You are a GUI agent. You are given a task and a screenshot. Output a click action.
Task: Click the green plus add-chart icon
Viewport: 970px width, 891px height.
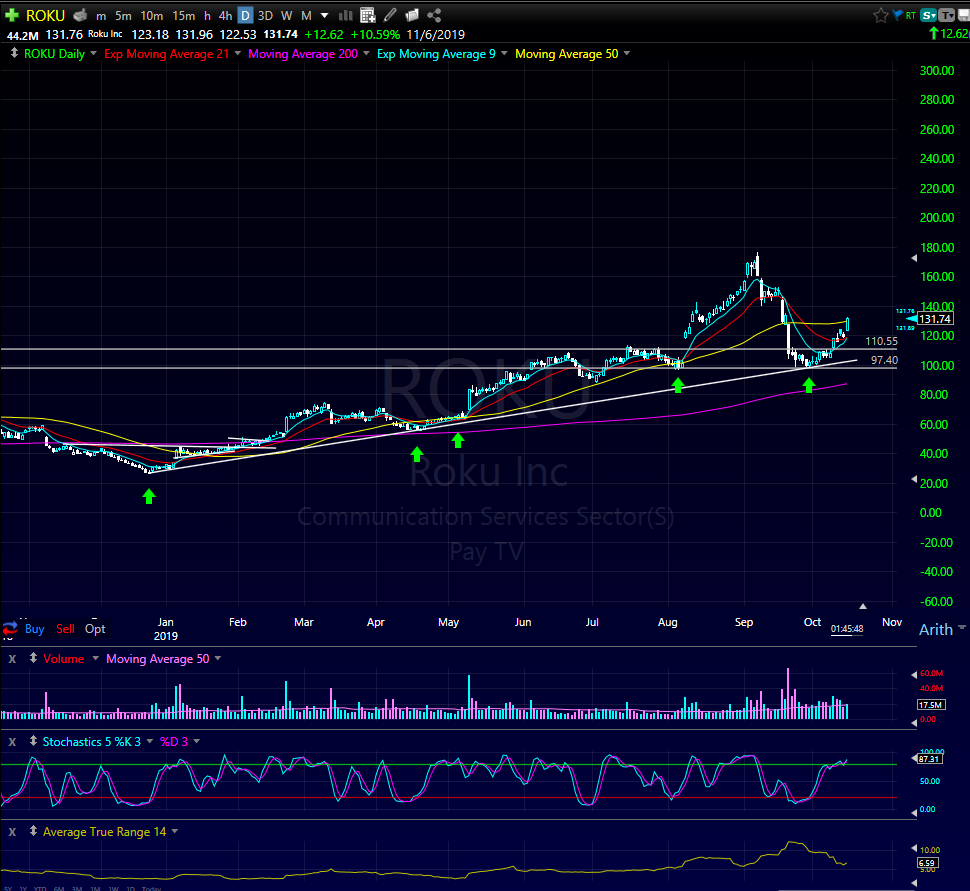11,15
